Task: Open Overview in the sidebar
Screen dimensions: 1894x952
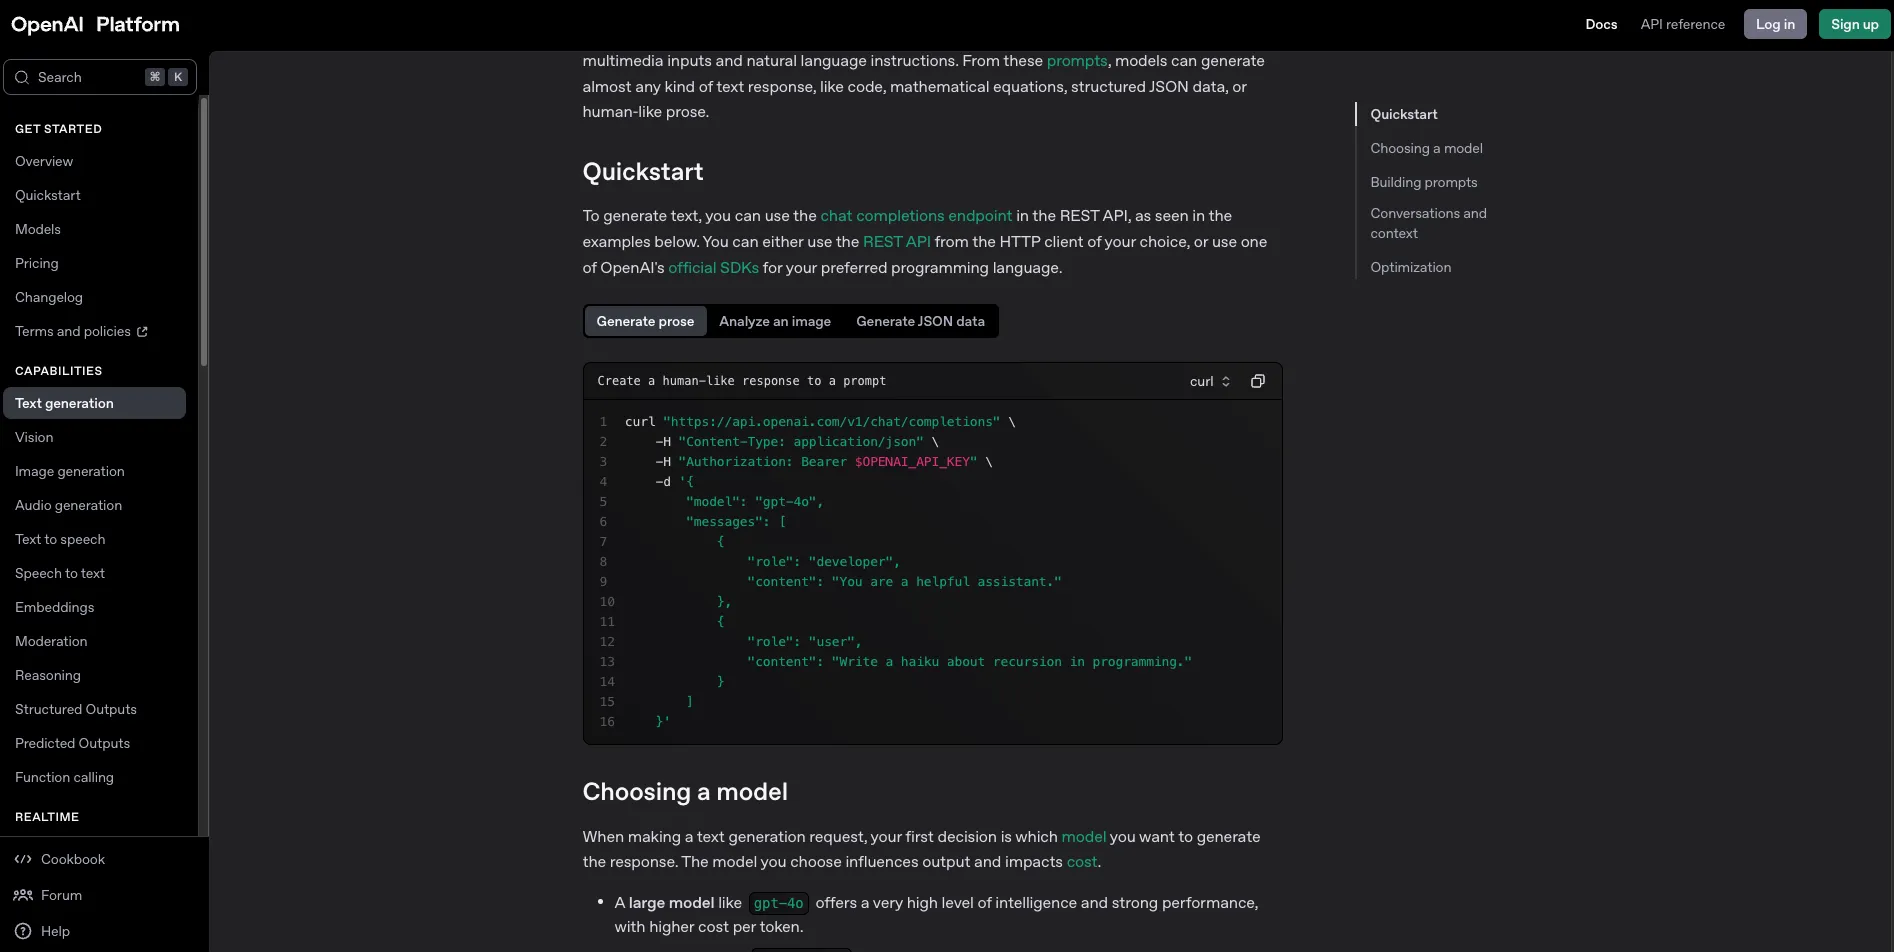Action: tap(44, 161)
